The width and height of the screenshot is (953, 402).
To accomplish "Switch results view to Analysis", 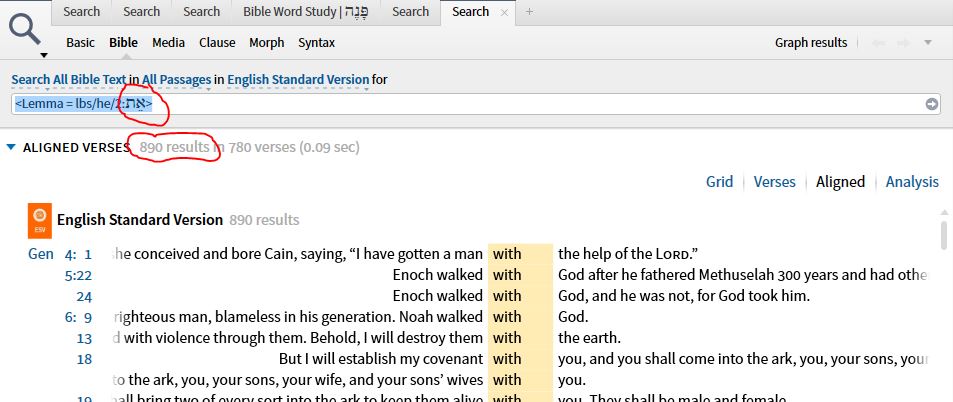I will coord(912,182).
